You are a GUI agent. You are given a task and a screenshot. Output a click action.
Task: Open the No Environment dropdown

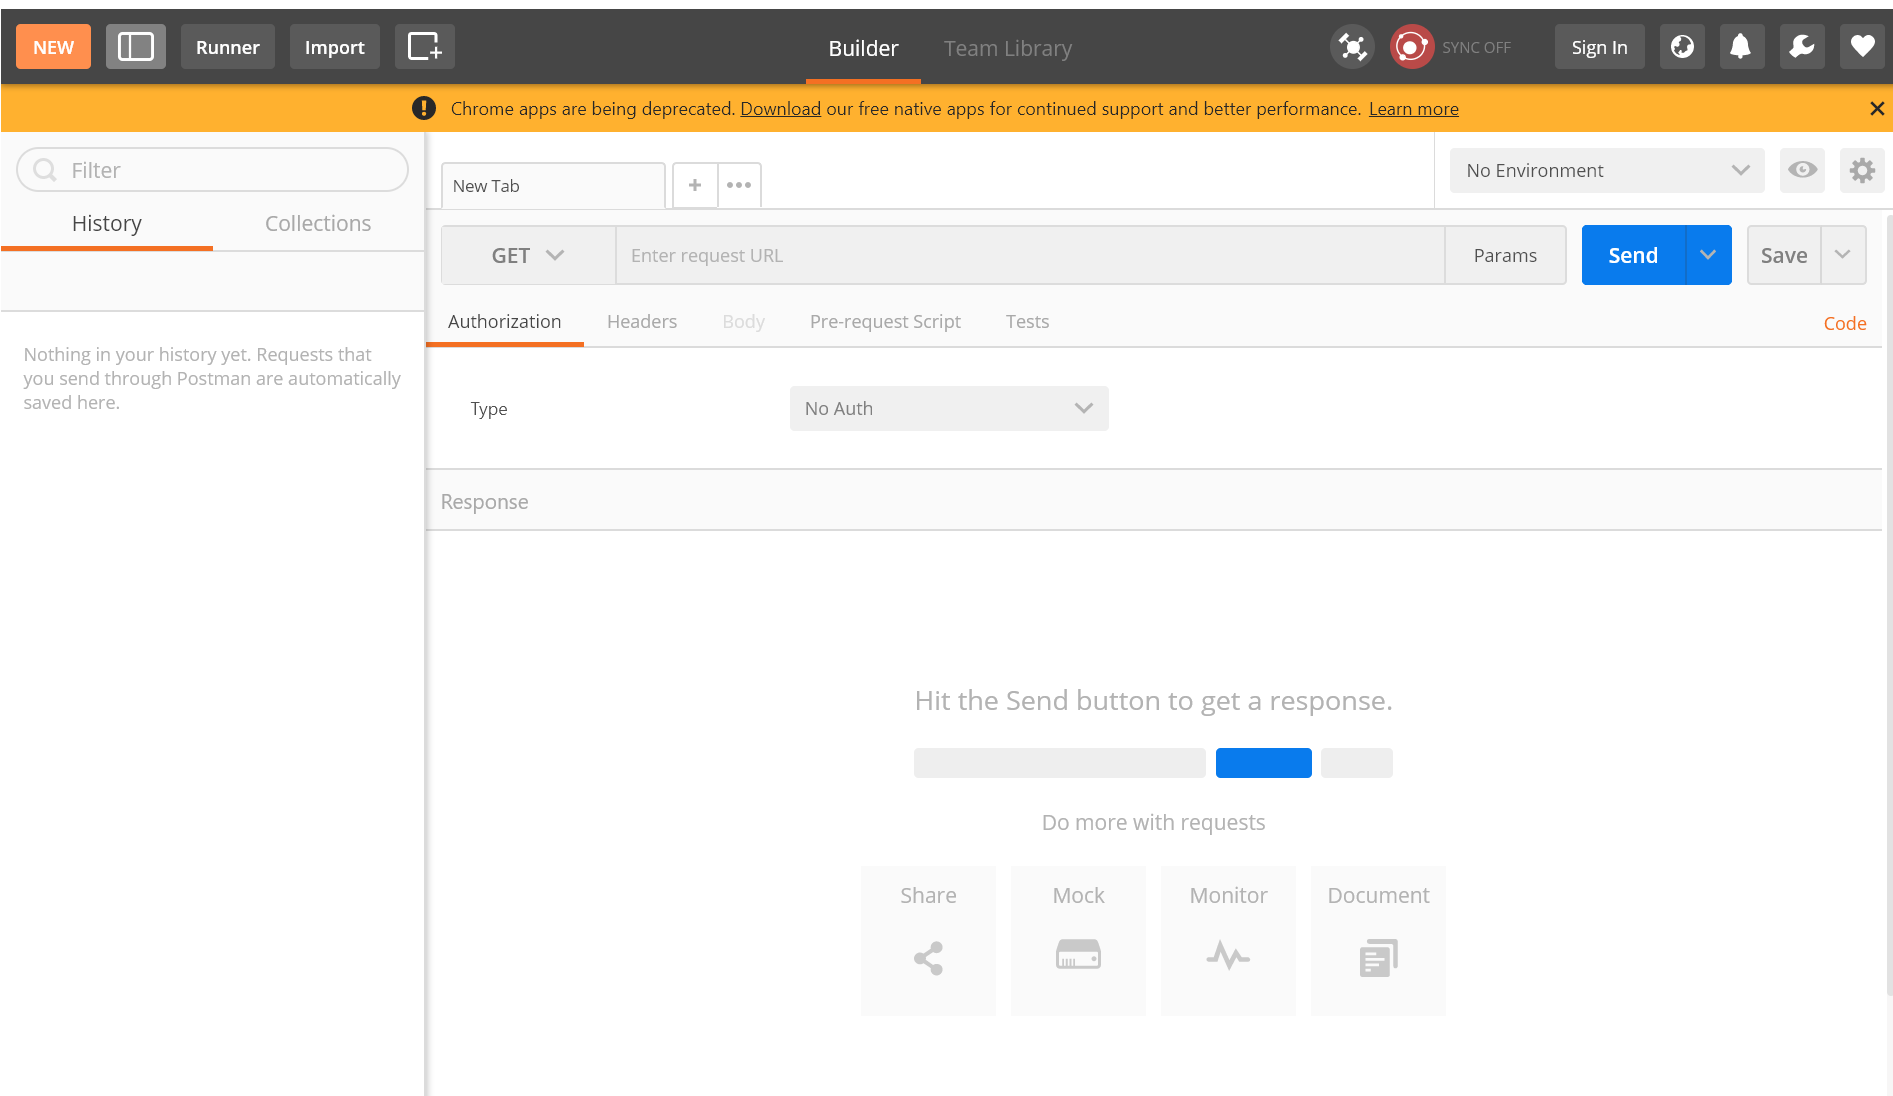click(x=1607, y=170)
